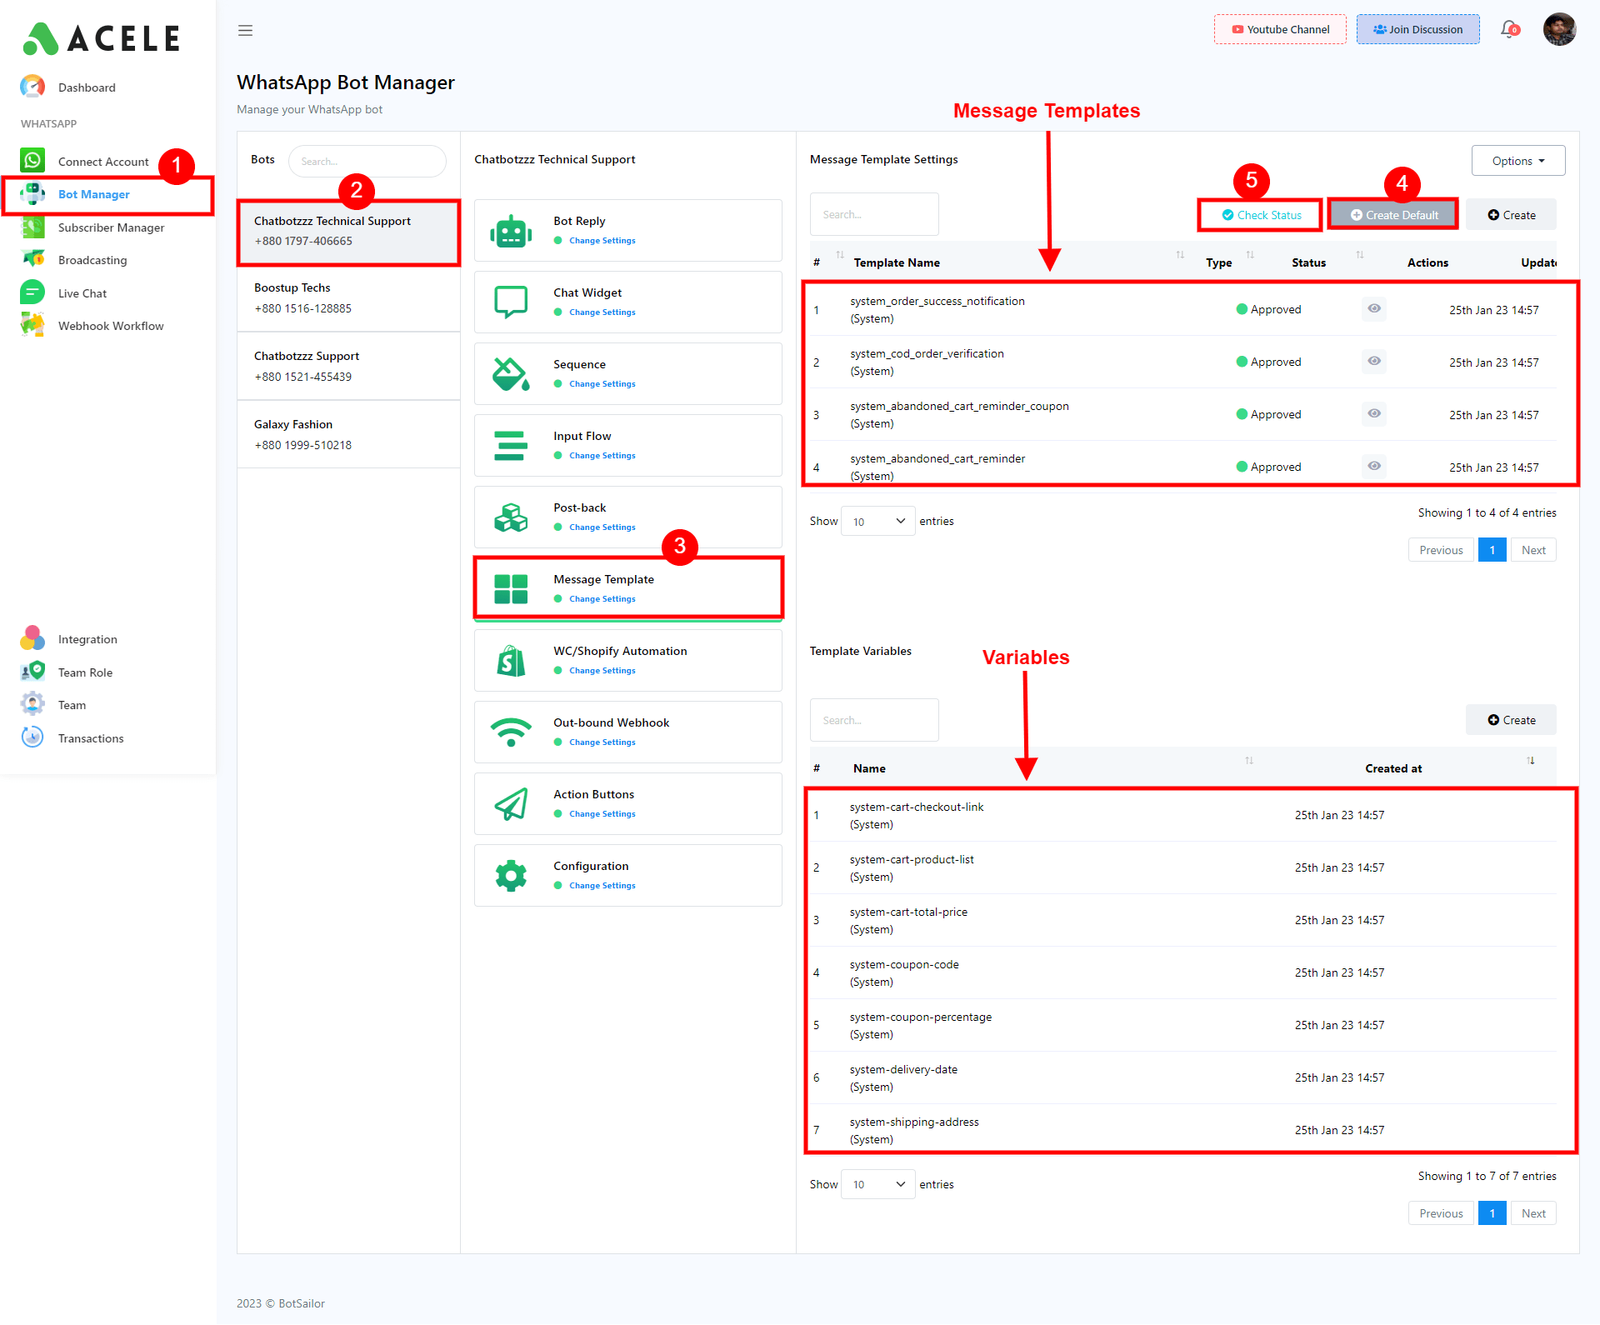Click the Out-bound Webhook wifi icon

pyautogui.click(x=511, y=732)
